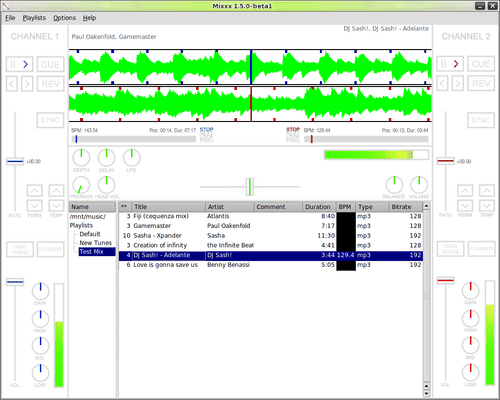Open the Options menu

tap(64, 18)
